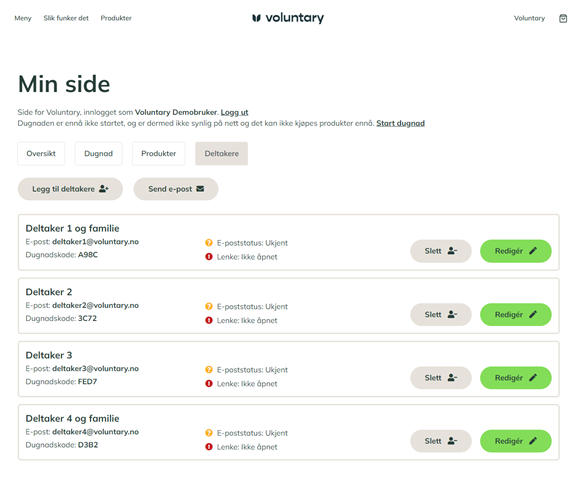The width and height of the screenshot is (580, 480).
Task: Open the Produkter tab under Min side
Action: 159,153
